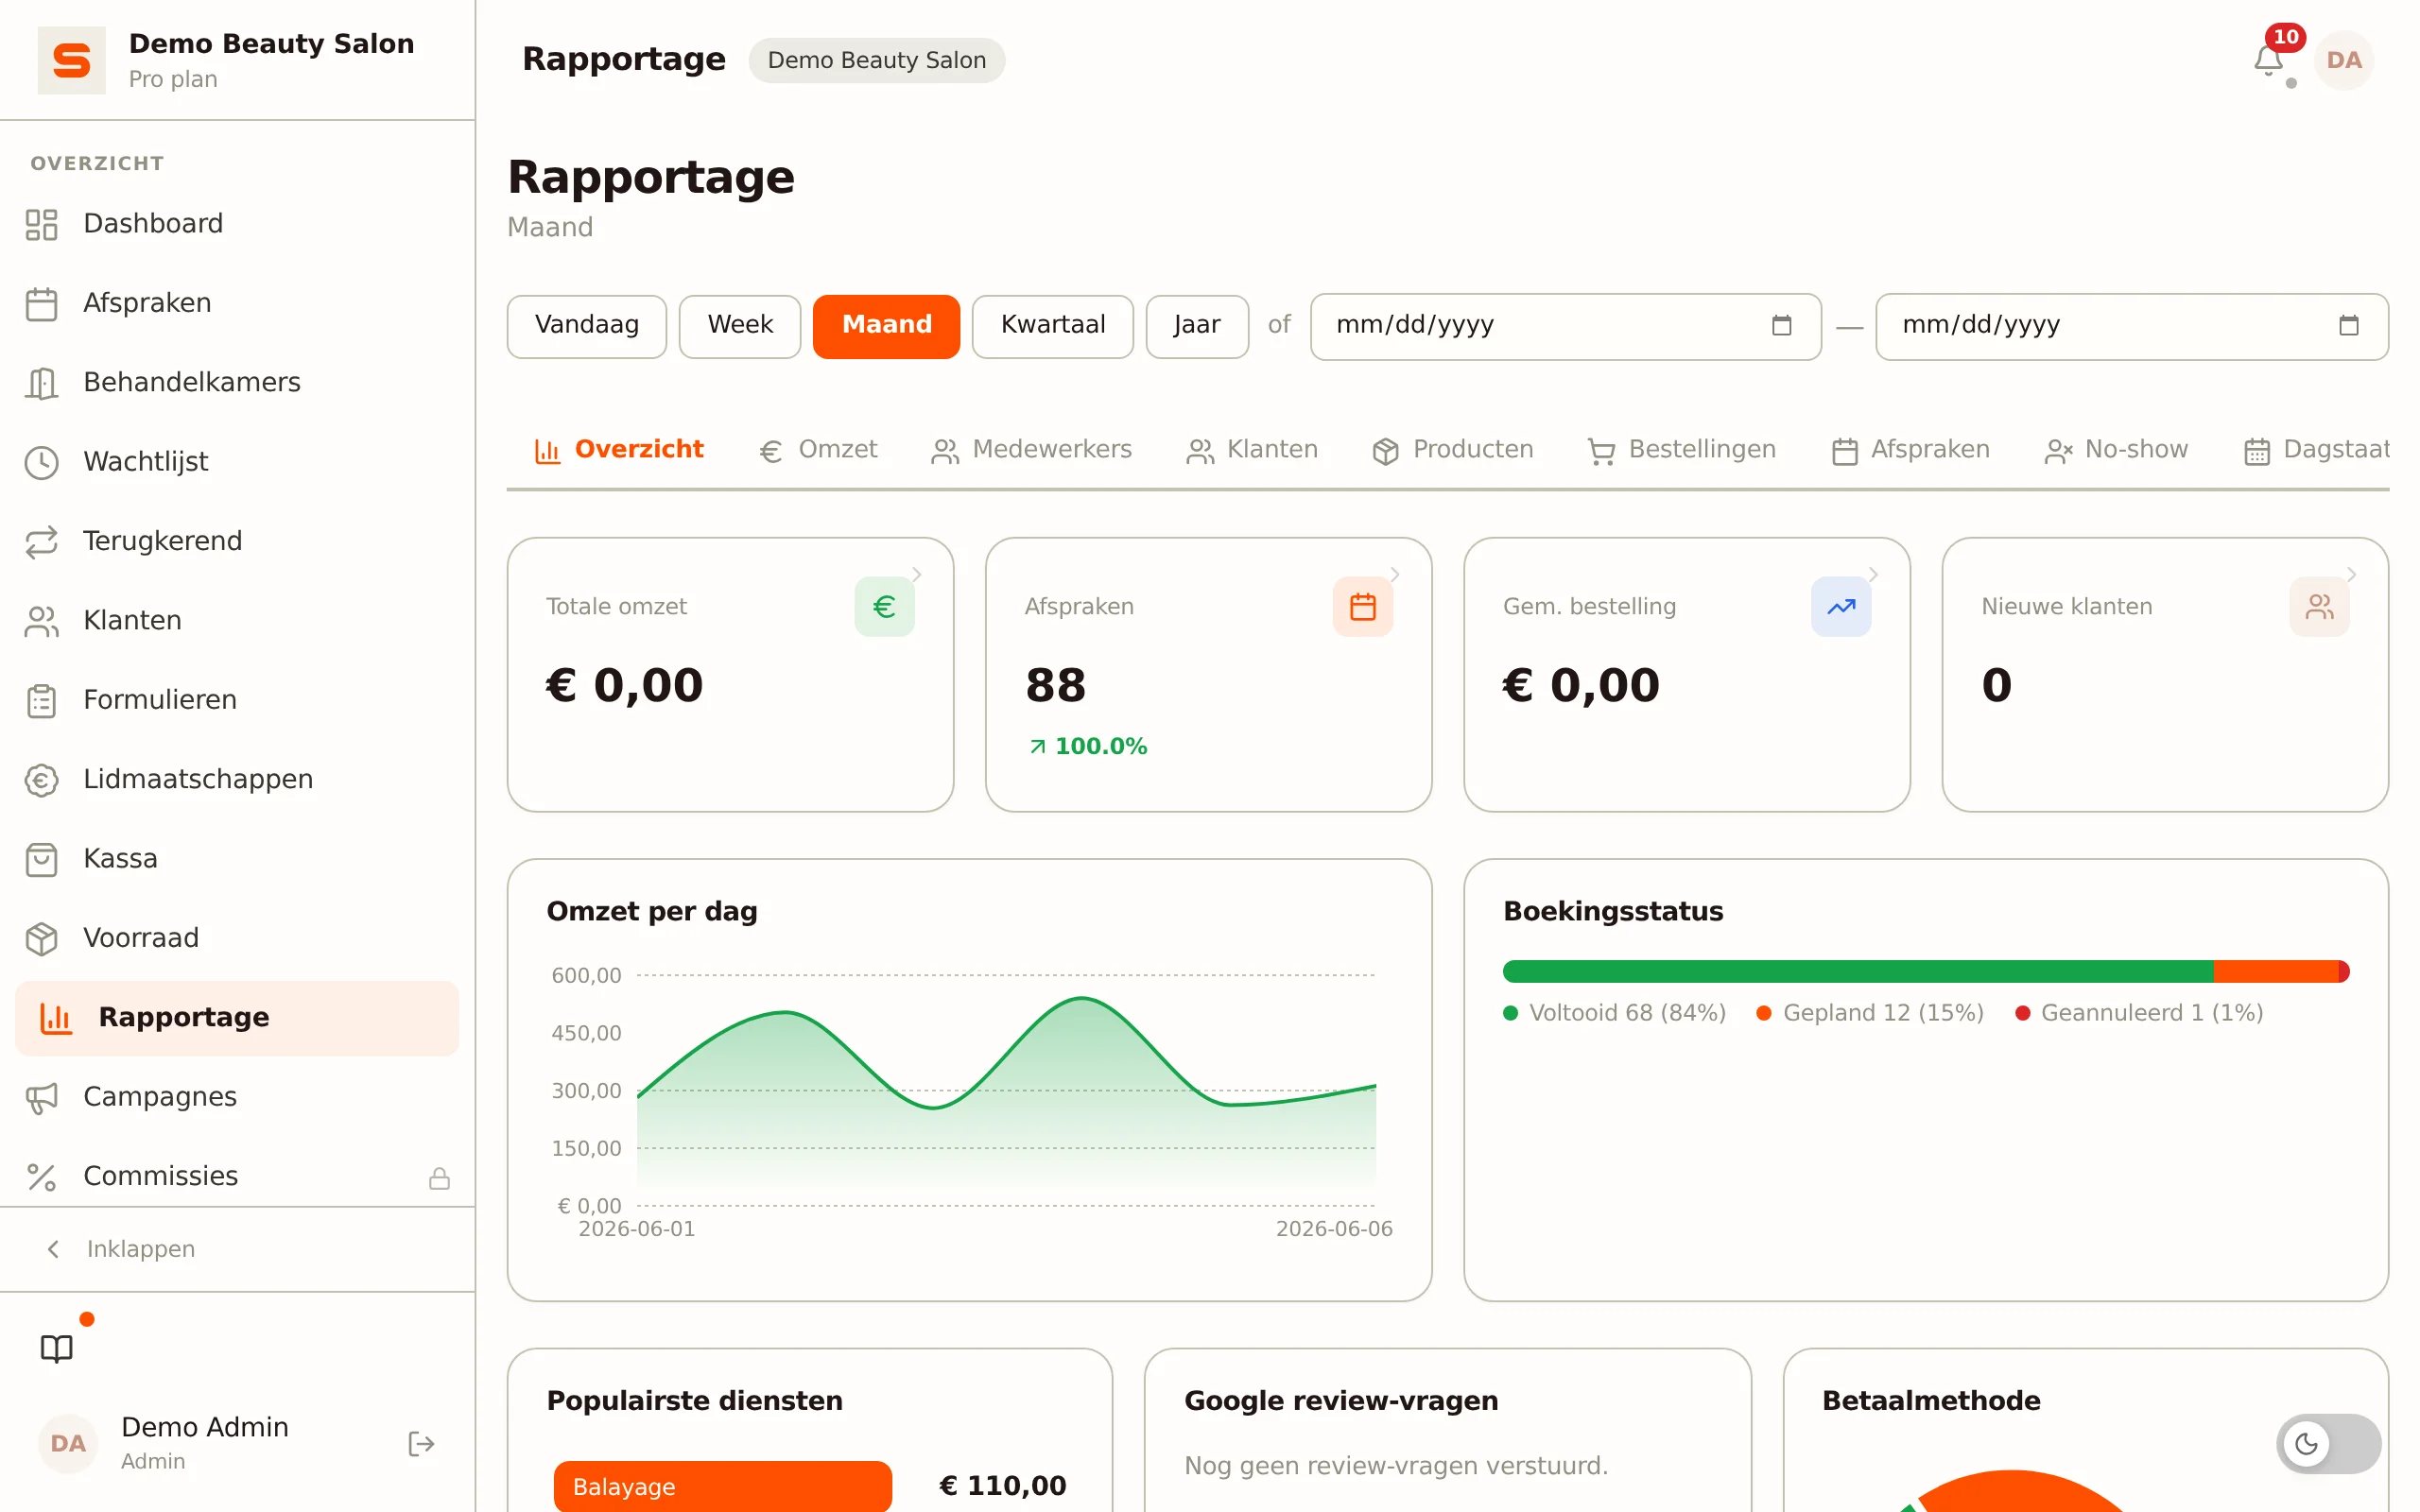Switch to the Overzicht tab
2420x1512 pixels.
619,450
